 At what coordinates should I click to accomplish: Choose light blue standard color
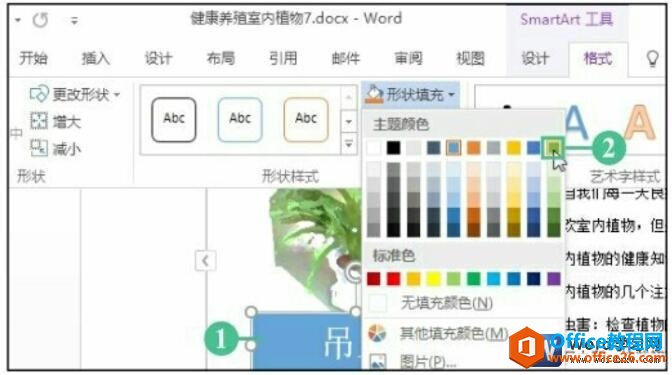pos(493,279)
